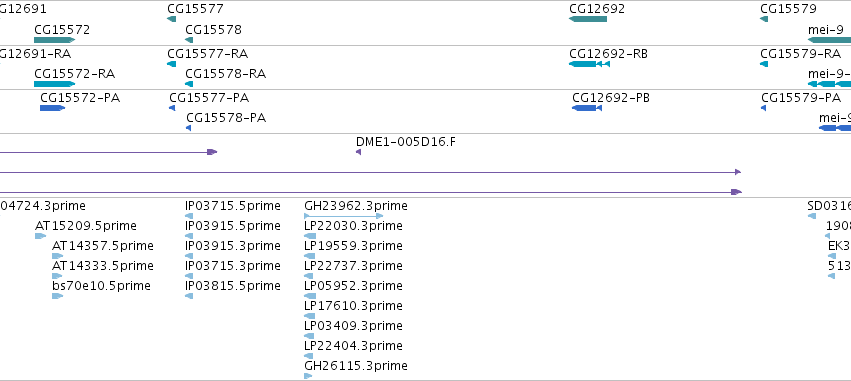Open the CG15578-RA transcript label
This screenshot has width=851, height=381.
click(x=226, y=74)
